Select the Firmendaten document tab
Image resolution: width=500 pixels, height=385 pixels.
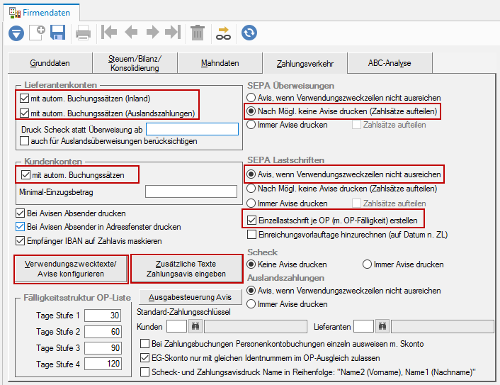coord(42,13)
